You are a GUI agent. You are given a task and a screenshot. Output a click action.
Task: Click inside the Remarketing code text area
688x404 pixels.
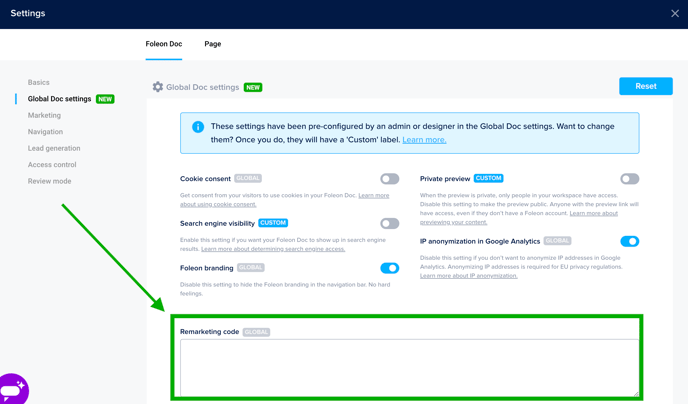(x=408, y=367)
